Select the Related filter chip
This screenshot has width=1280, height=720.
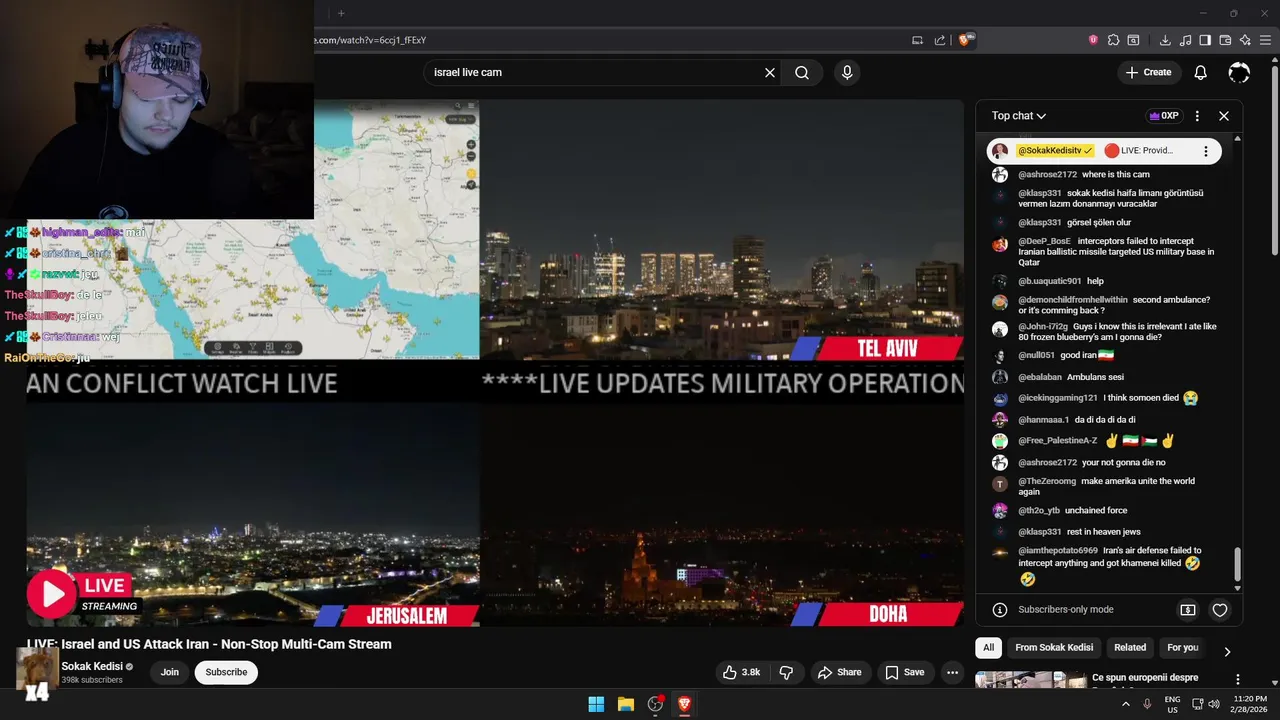[1130, 647]
